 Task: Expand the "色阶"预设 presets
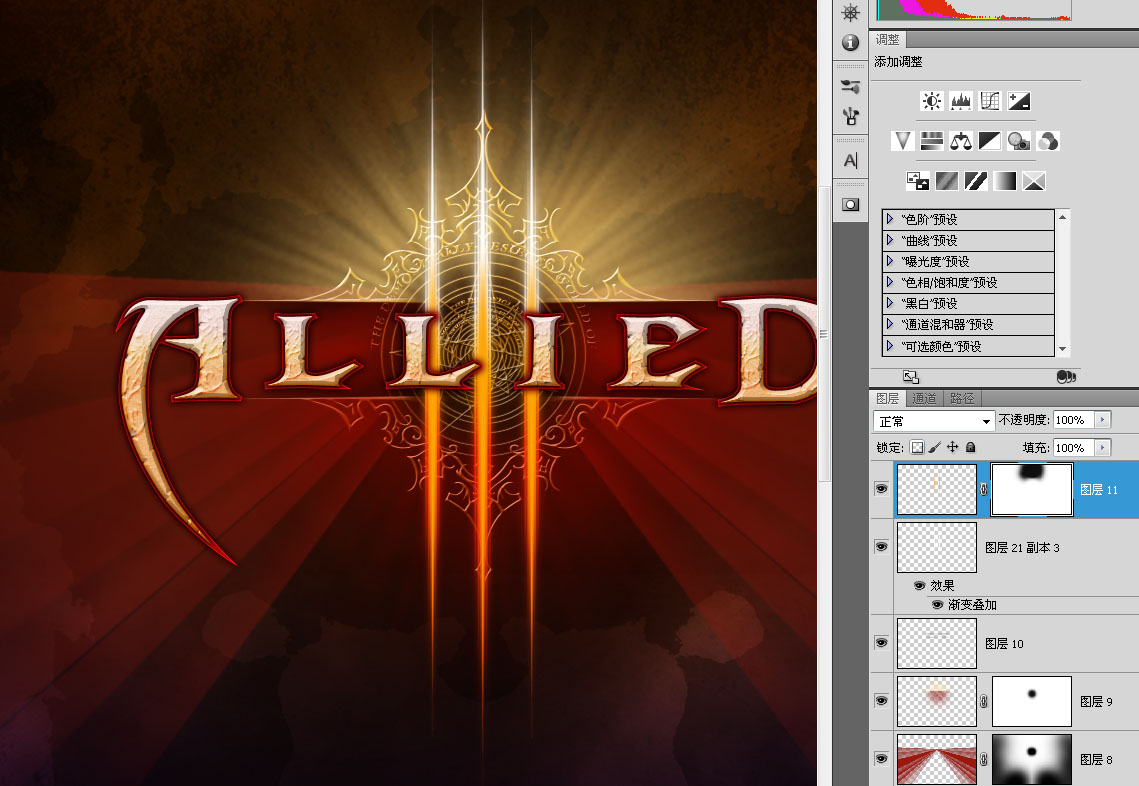pyautogui.click(x=890, y=219)
